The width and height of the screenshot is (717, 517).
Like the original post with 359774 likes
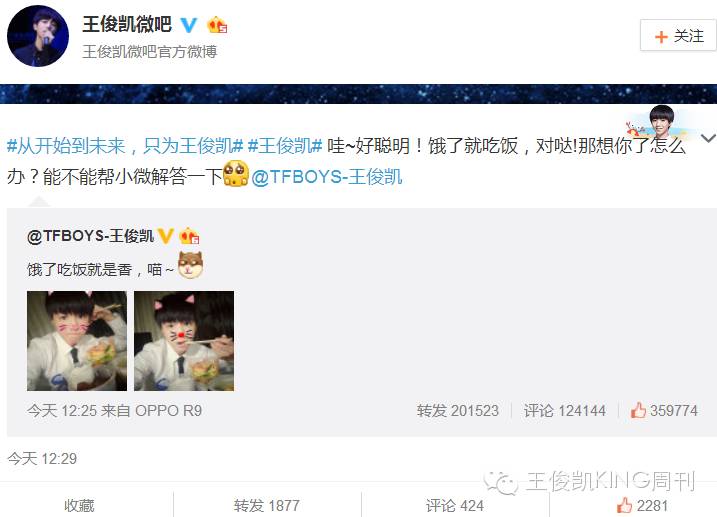click(664, 410)
